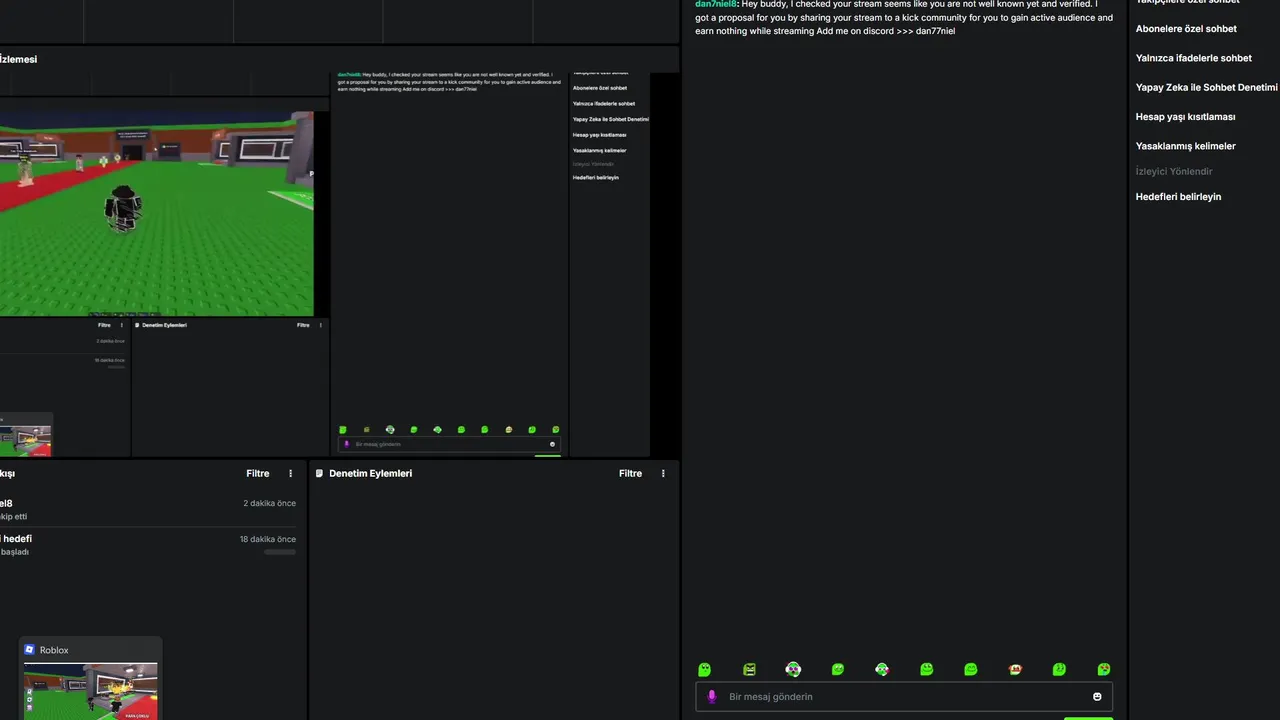This screenshot has width=1280, height=720.
Task: Open the emoji picker in chat input
Action: coord(1097,697)
